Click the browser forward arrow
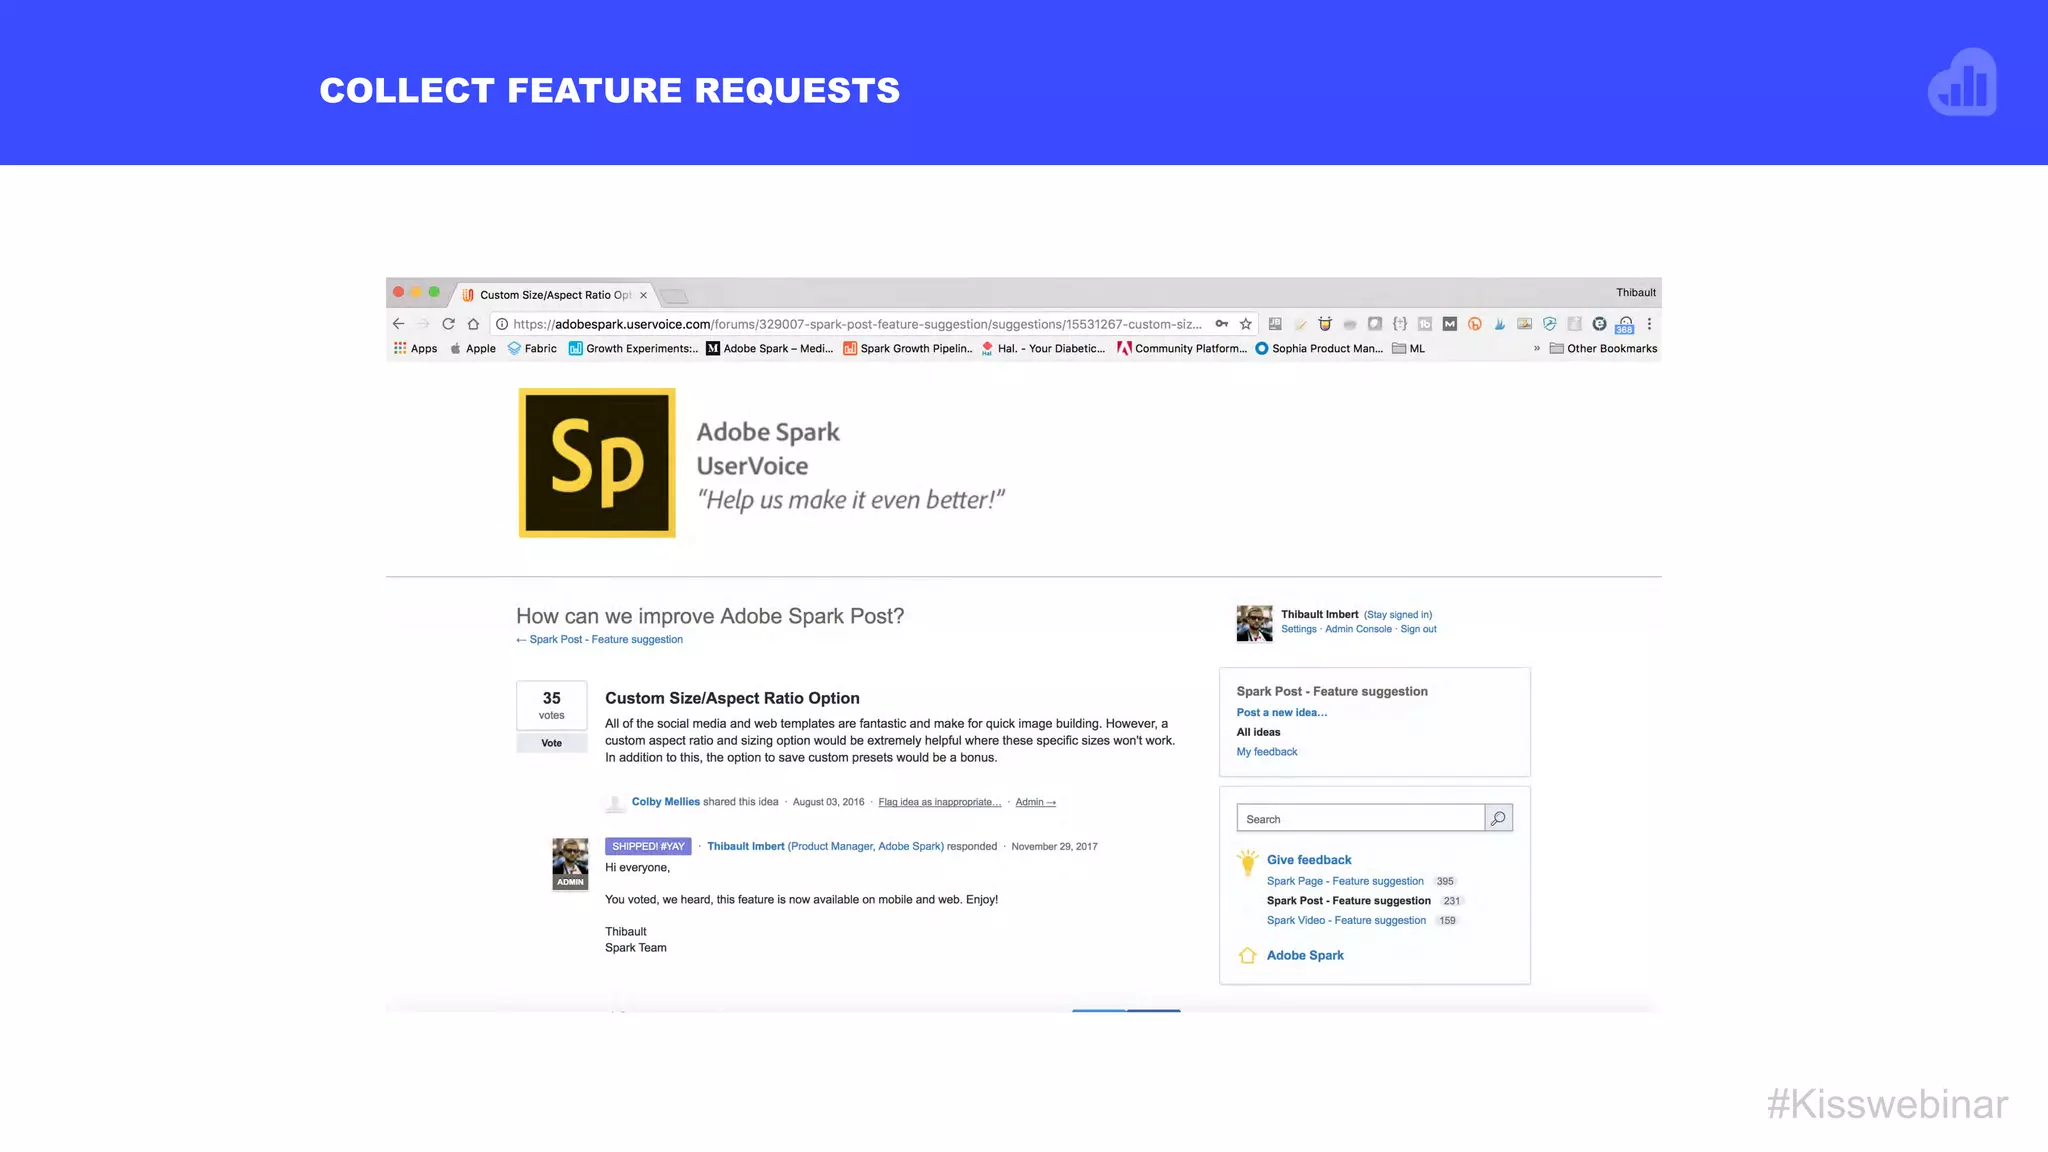This screenshot has height=1152, width=2048. tap(423, 324)
